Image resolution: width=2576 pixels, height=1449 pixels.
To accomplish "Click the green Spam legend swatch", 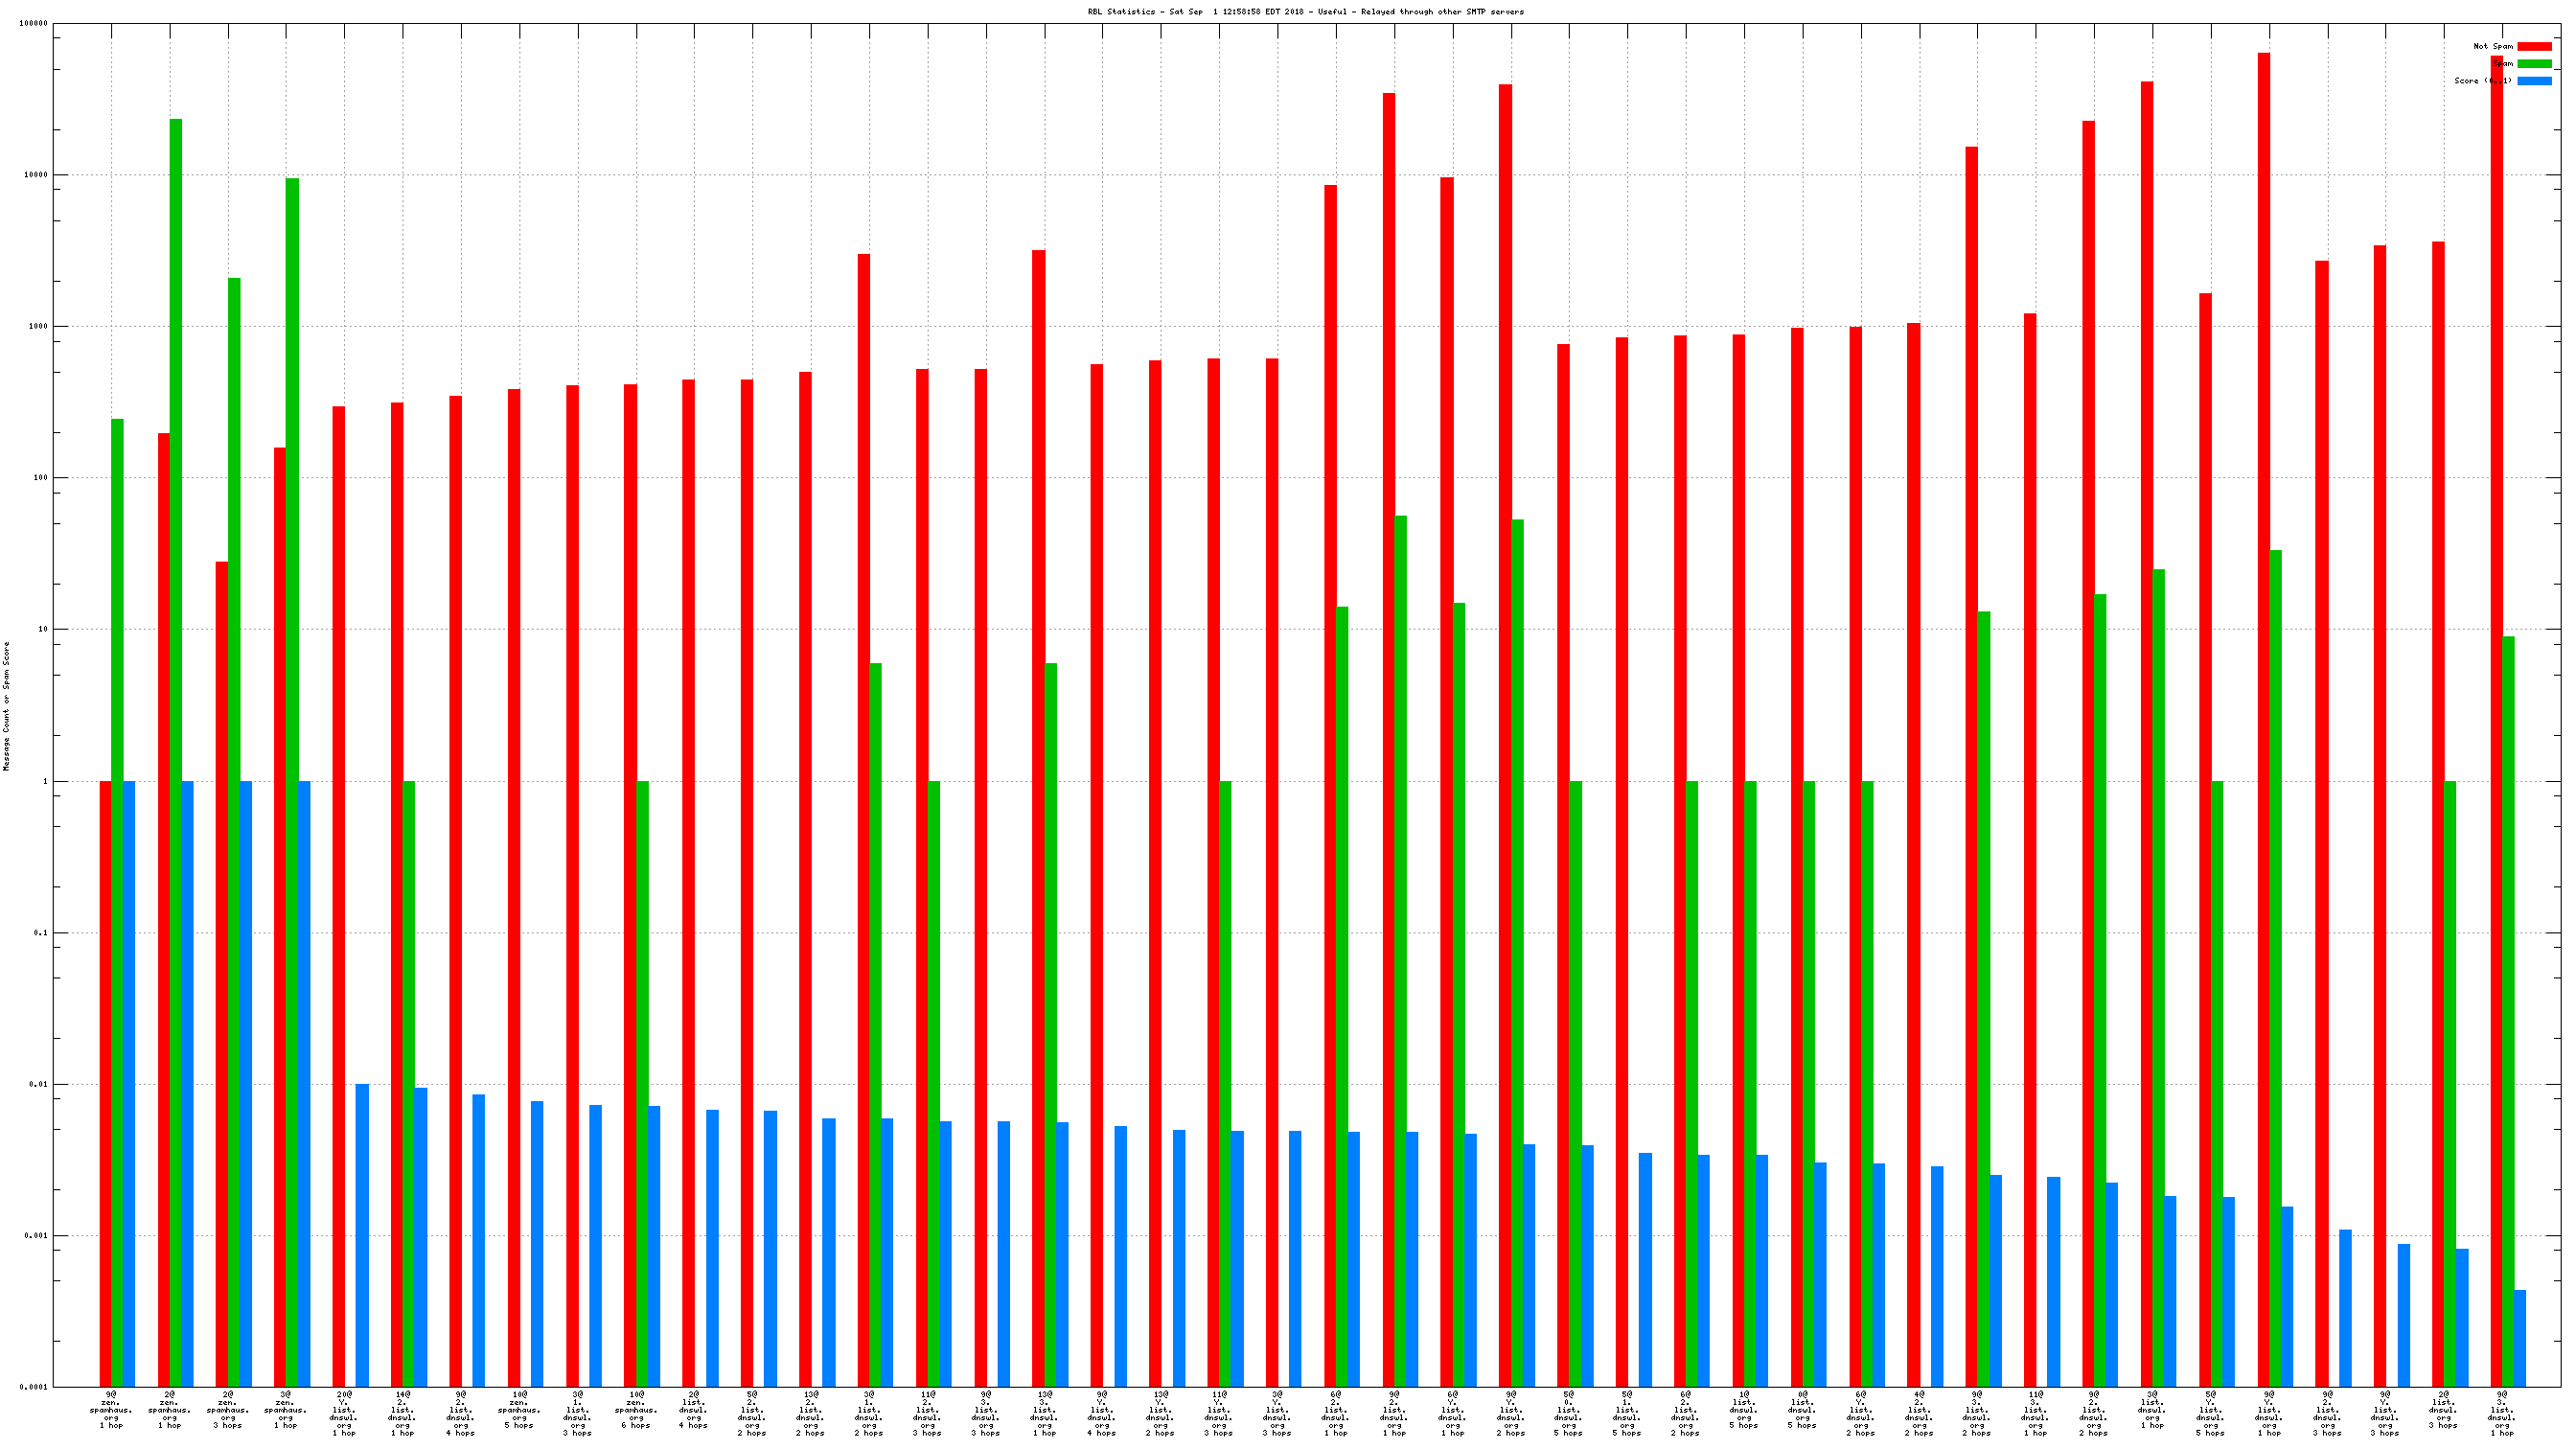I will [x=2533, y=63].
